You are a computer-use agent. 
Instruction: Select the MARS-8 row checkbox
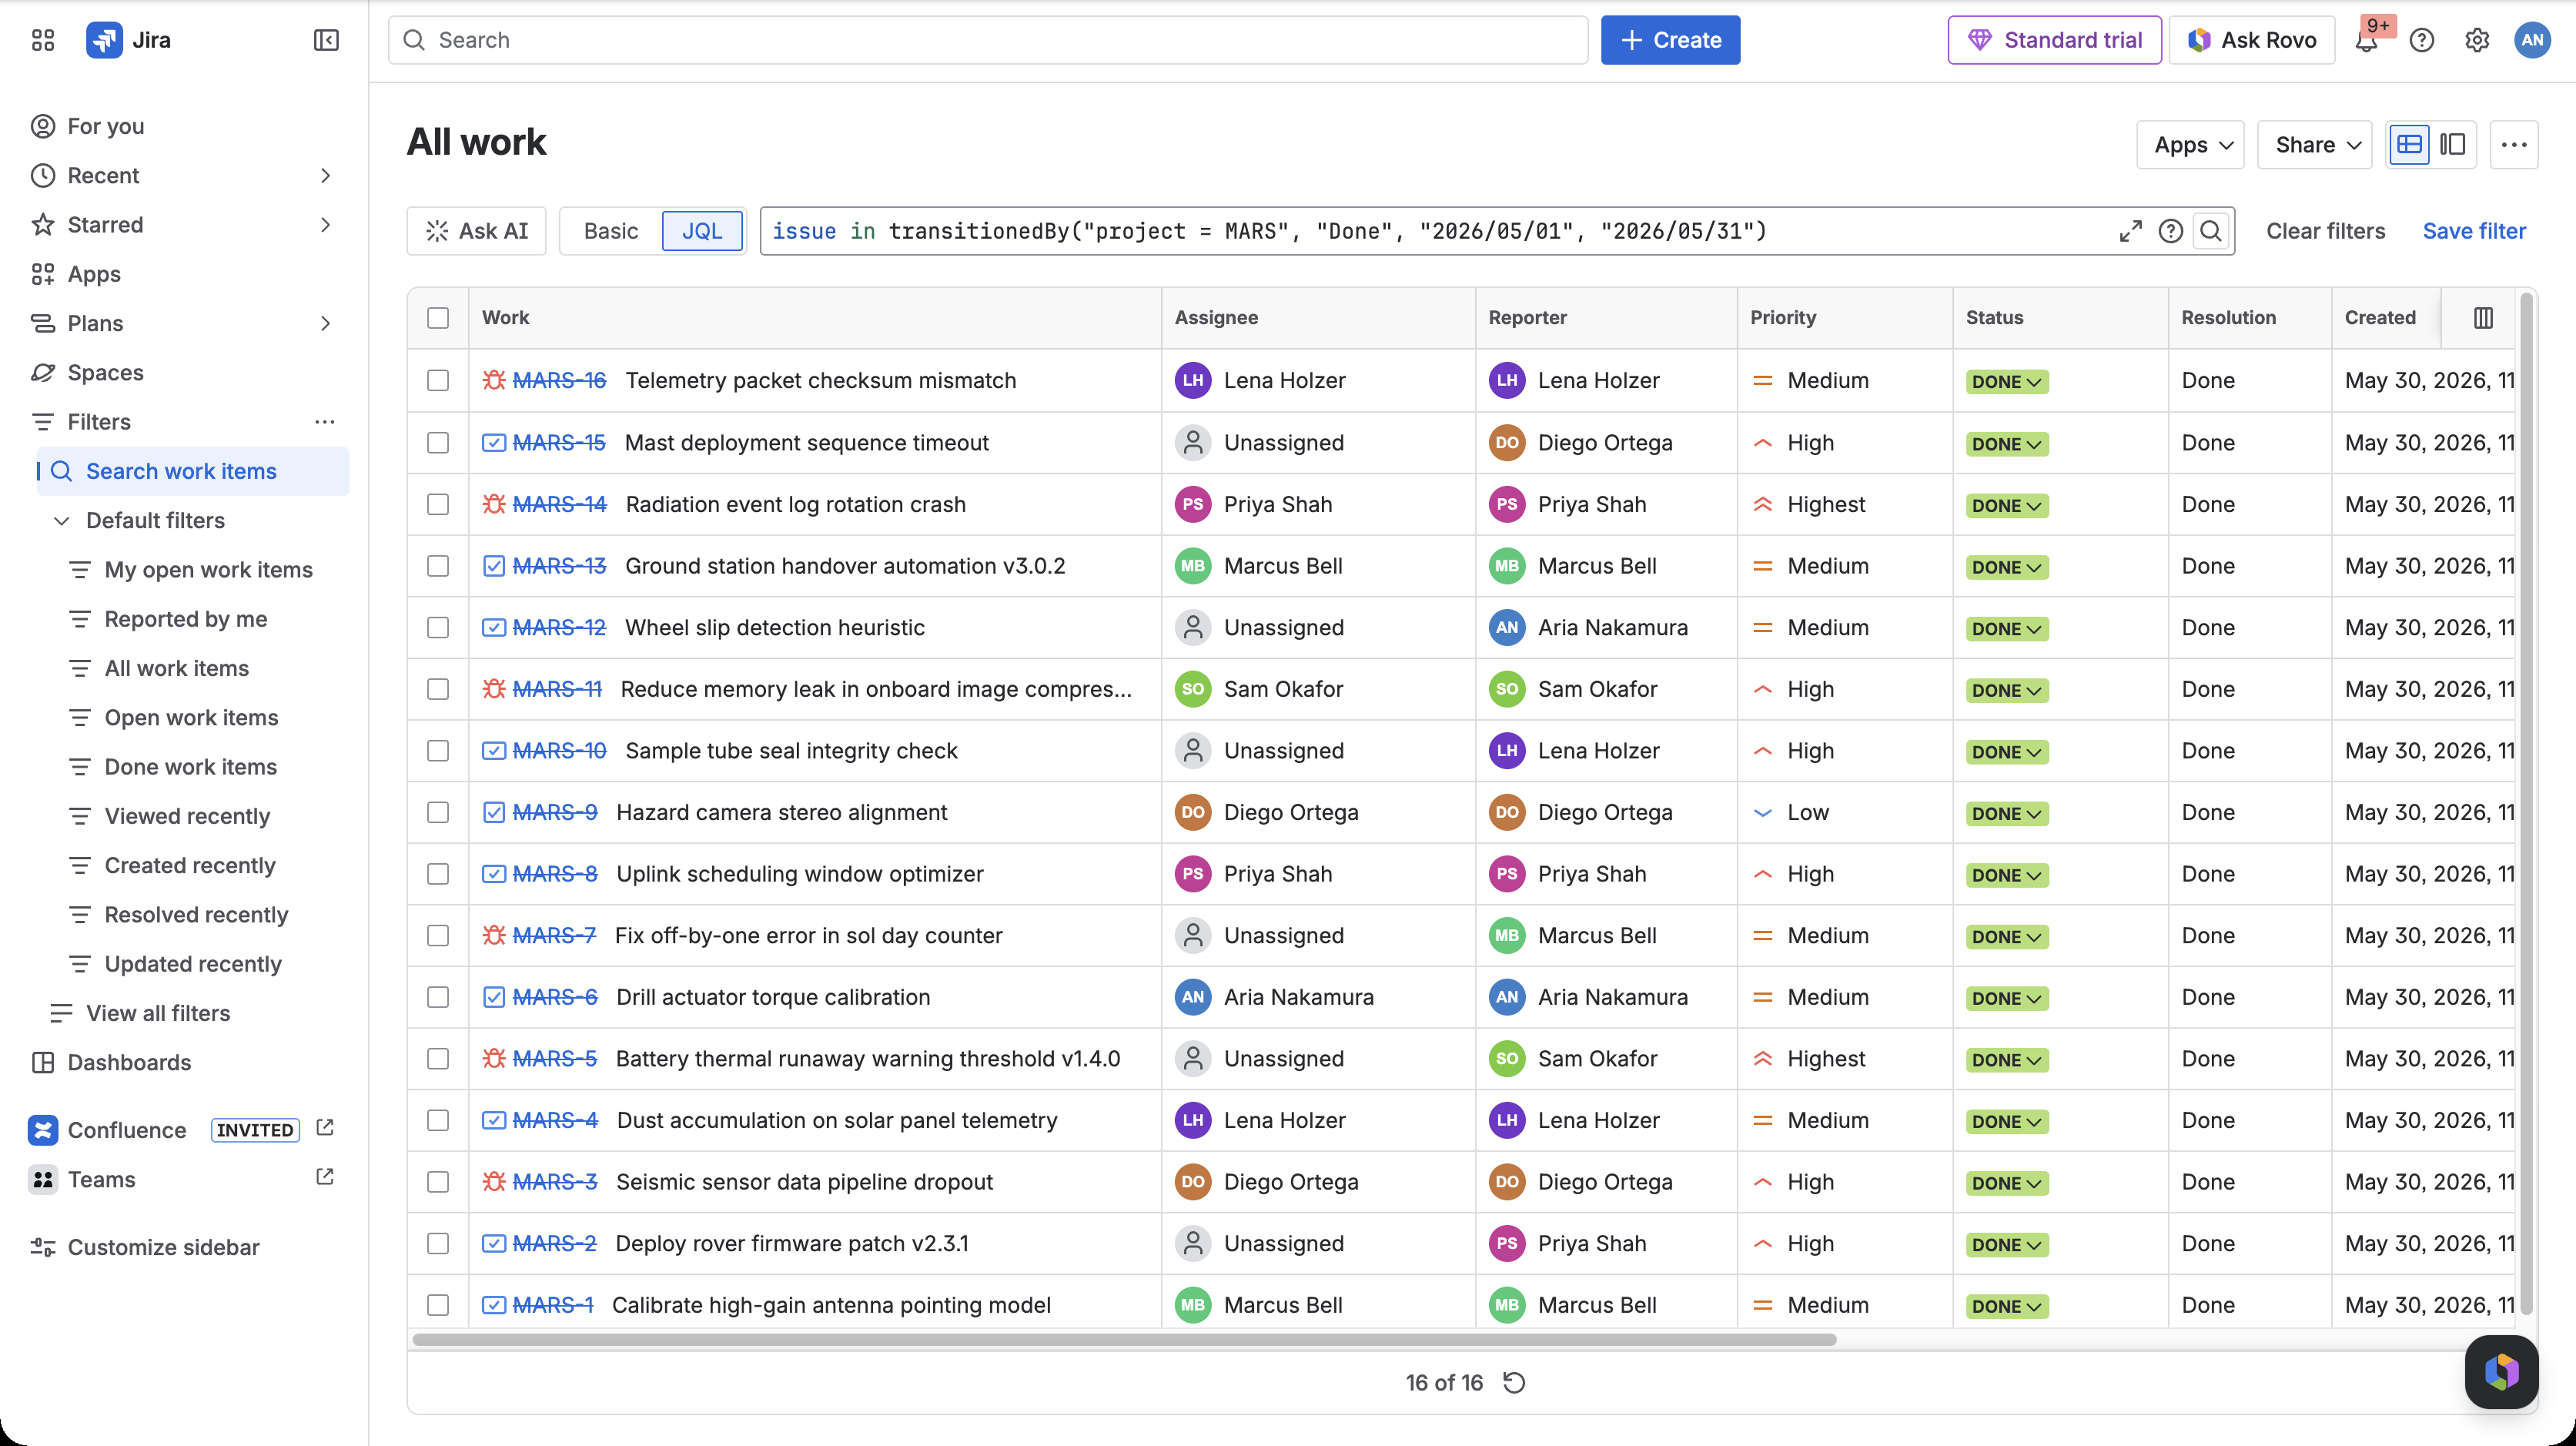click(438, 874)
